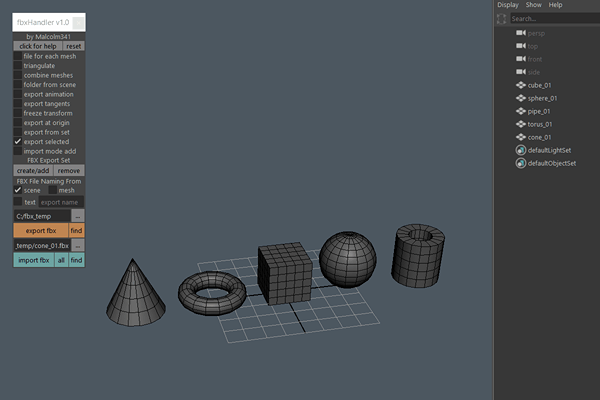Uncheck the export selected option

tap(17, 142)
